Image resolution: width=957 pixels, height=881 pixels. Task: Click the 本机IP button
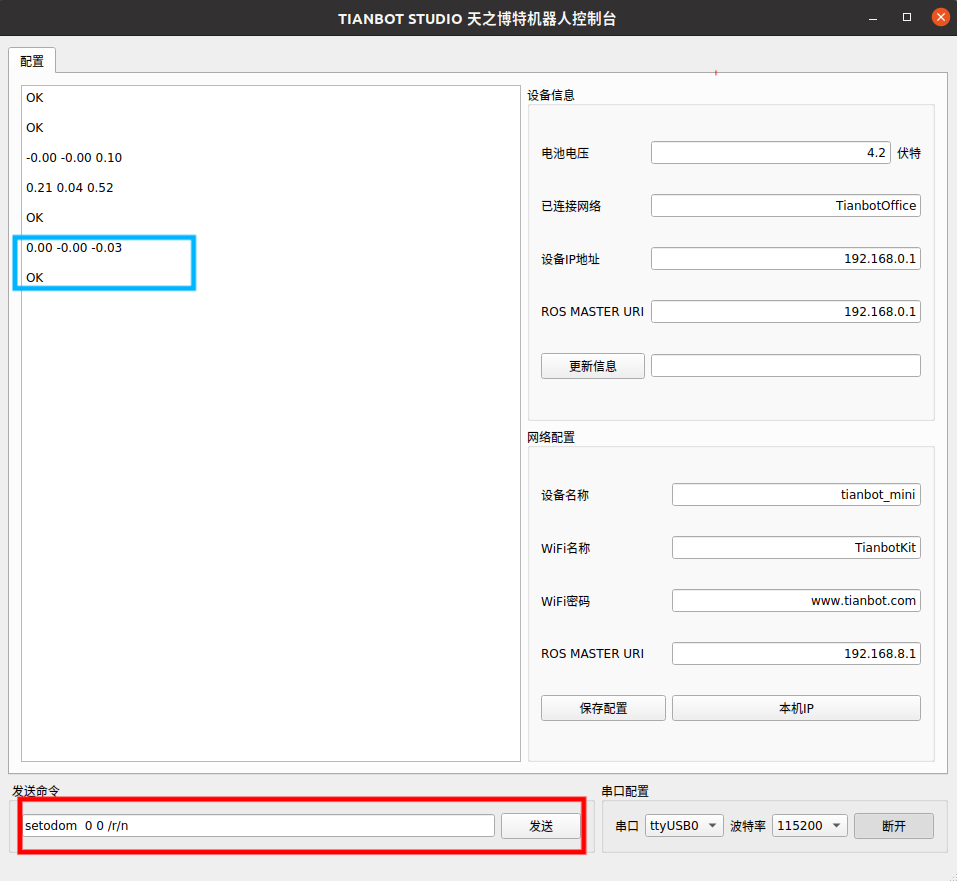pyautogui.click(x=795, y=708)
